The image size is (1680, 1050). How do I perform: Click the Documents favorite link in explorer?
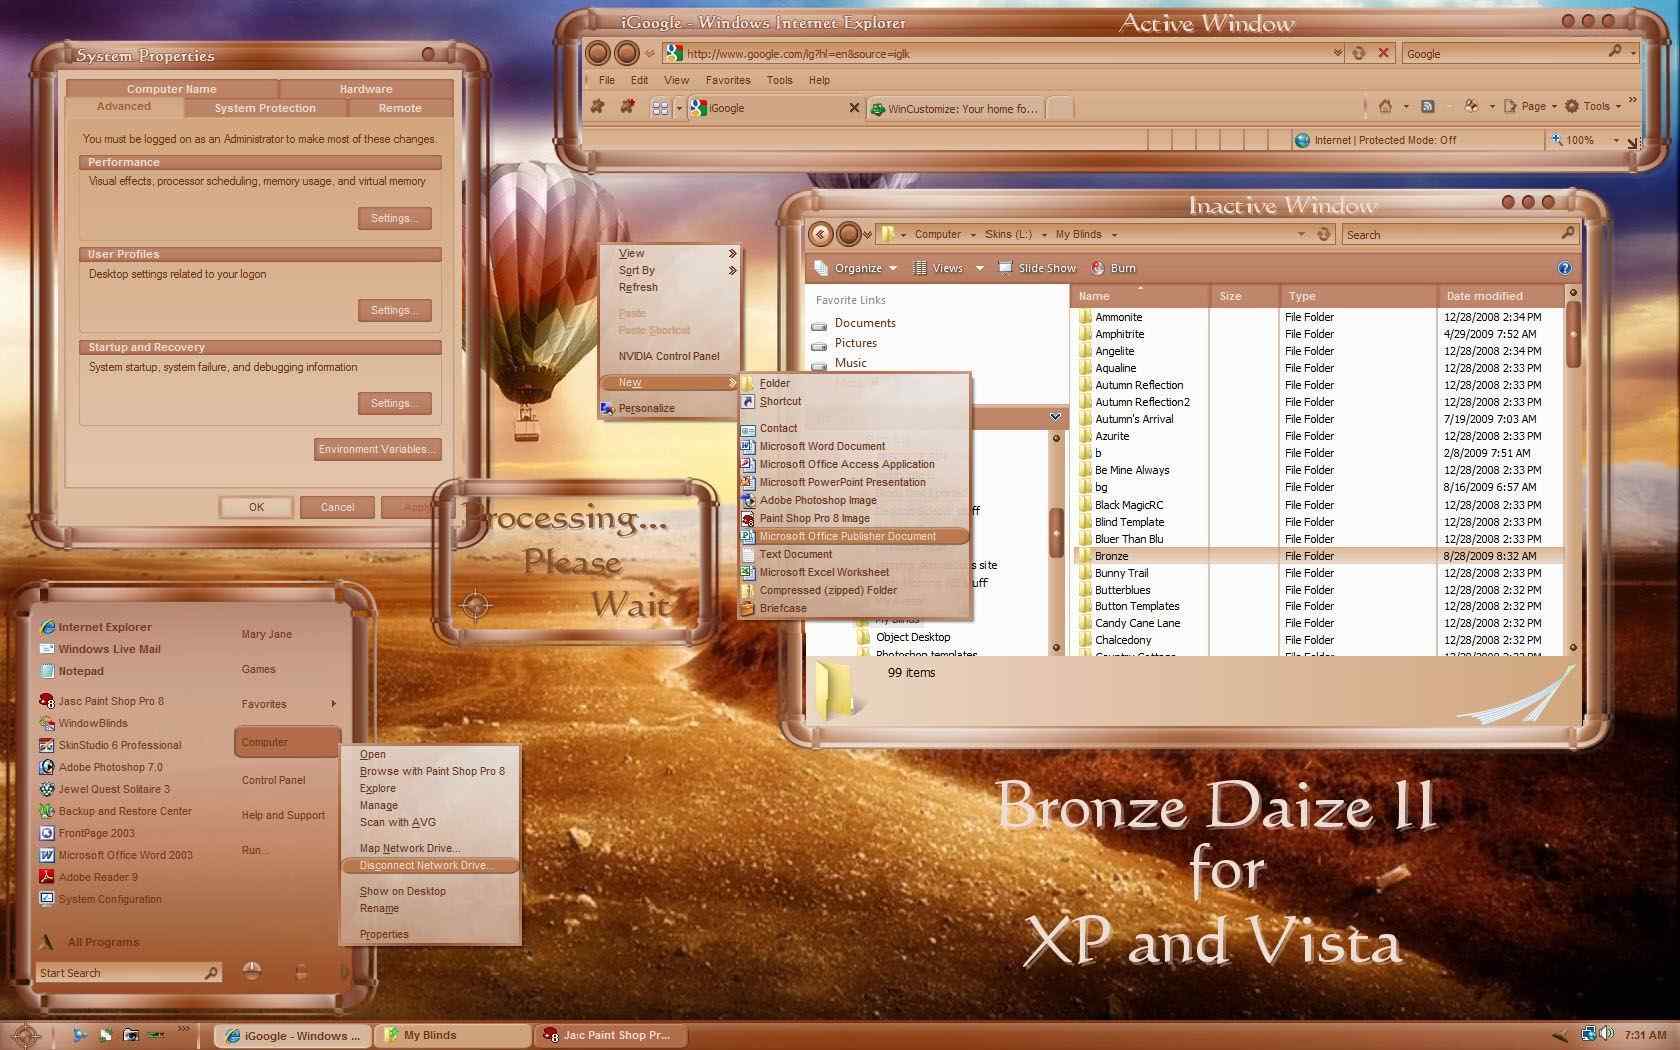(865, 323)
